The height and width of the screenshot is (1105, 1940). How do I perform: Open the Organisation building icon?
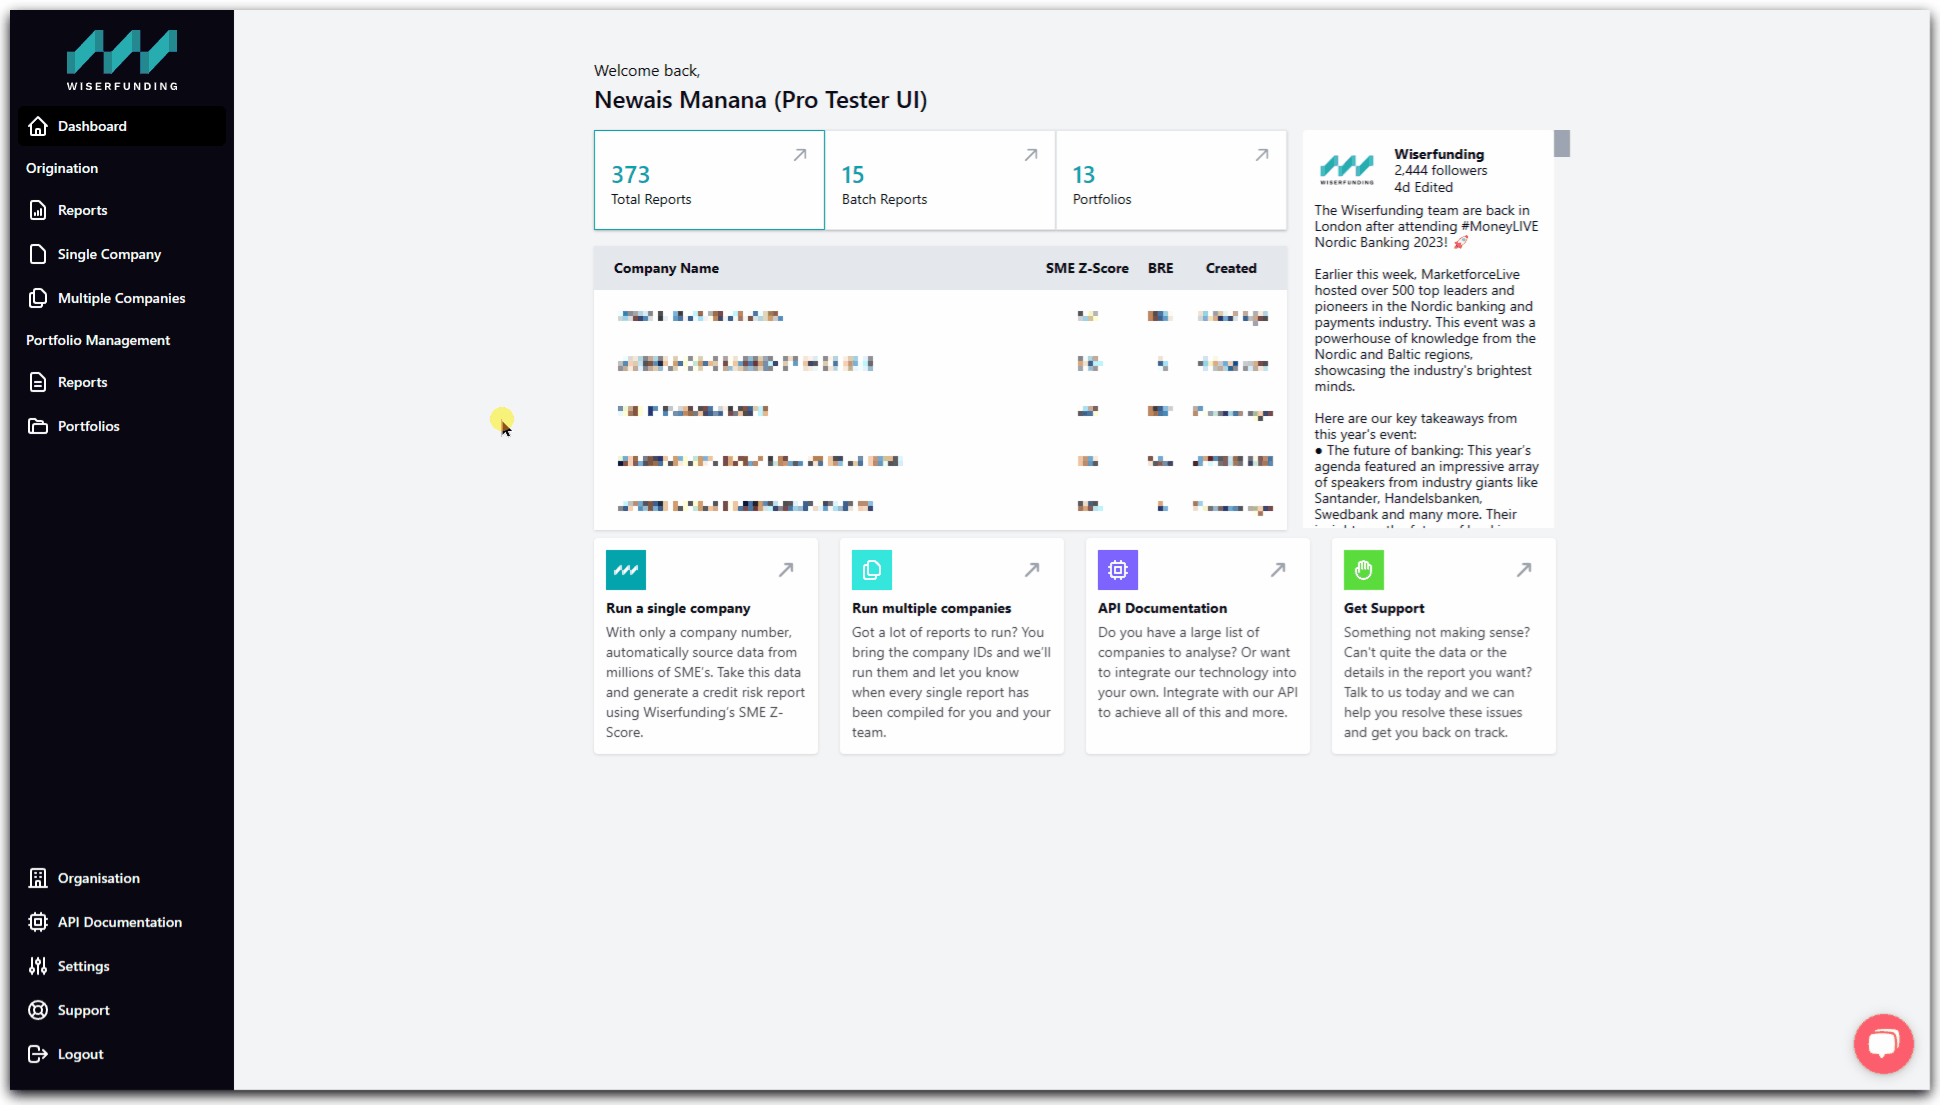point(38,878)
